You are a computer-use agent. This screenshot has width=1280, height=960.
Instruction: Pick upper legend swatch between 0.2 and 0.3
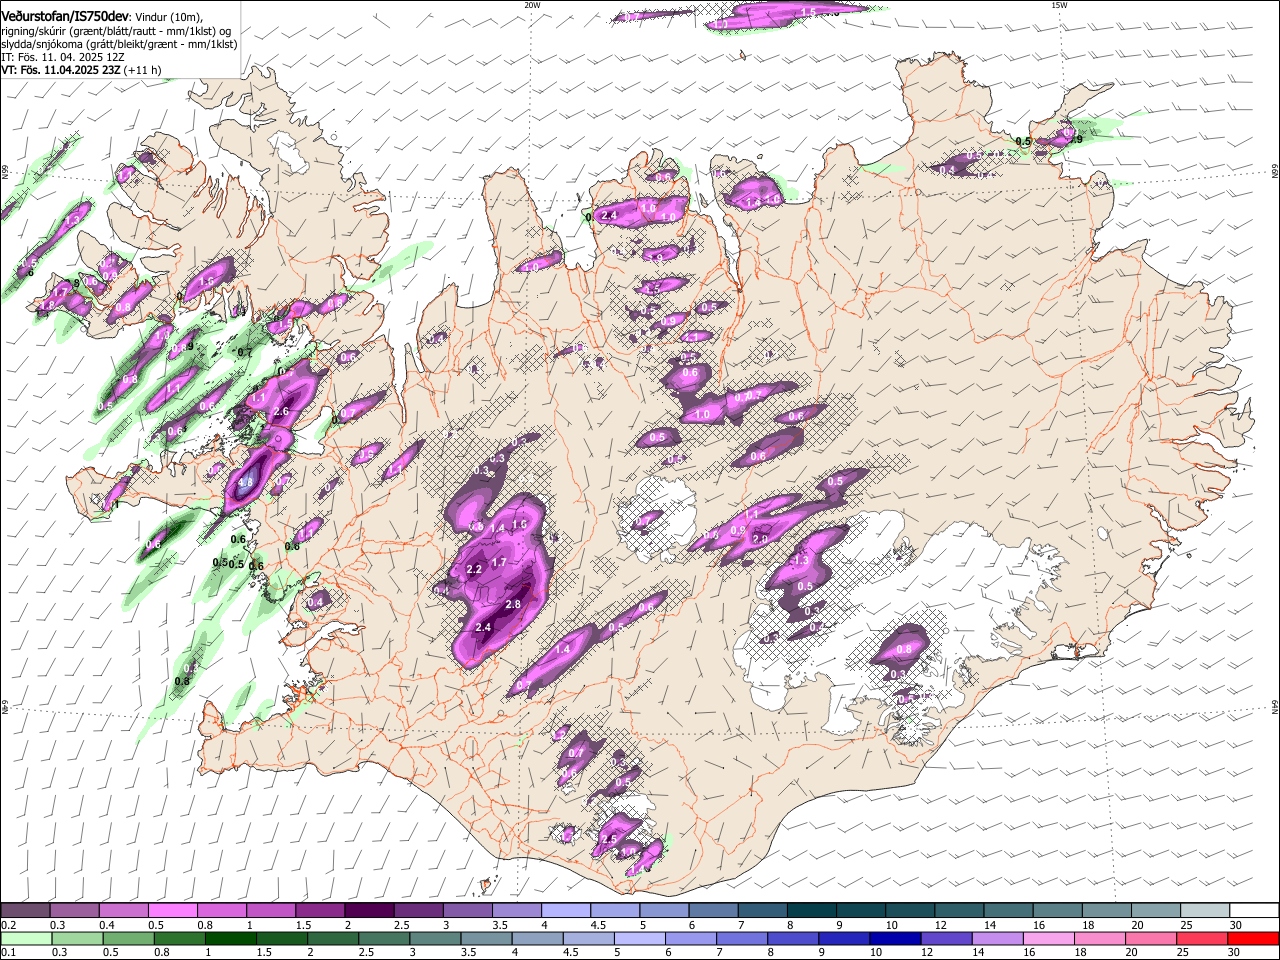click(x=25, y=911)
